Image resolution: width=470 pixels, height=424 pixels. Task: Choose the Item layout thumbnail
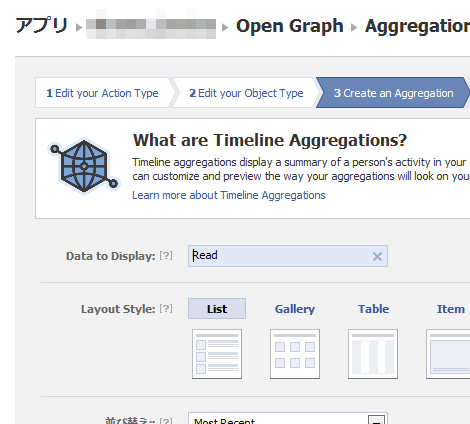click(448, 354)
